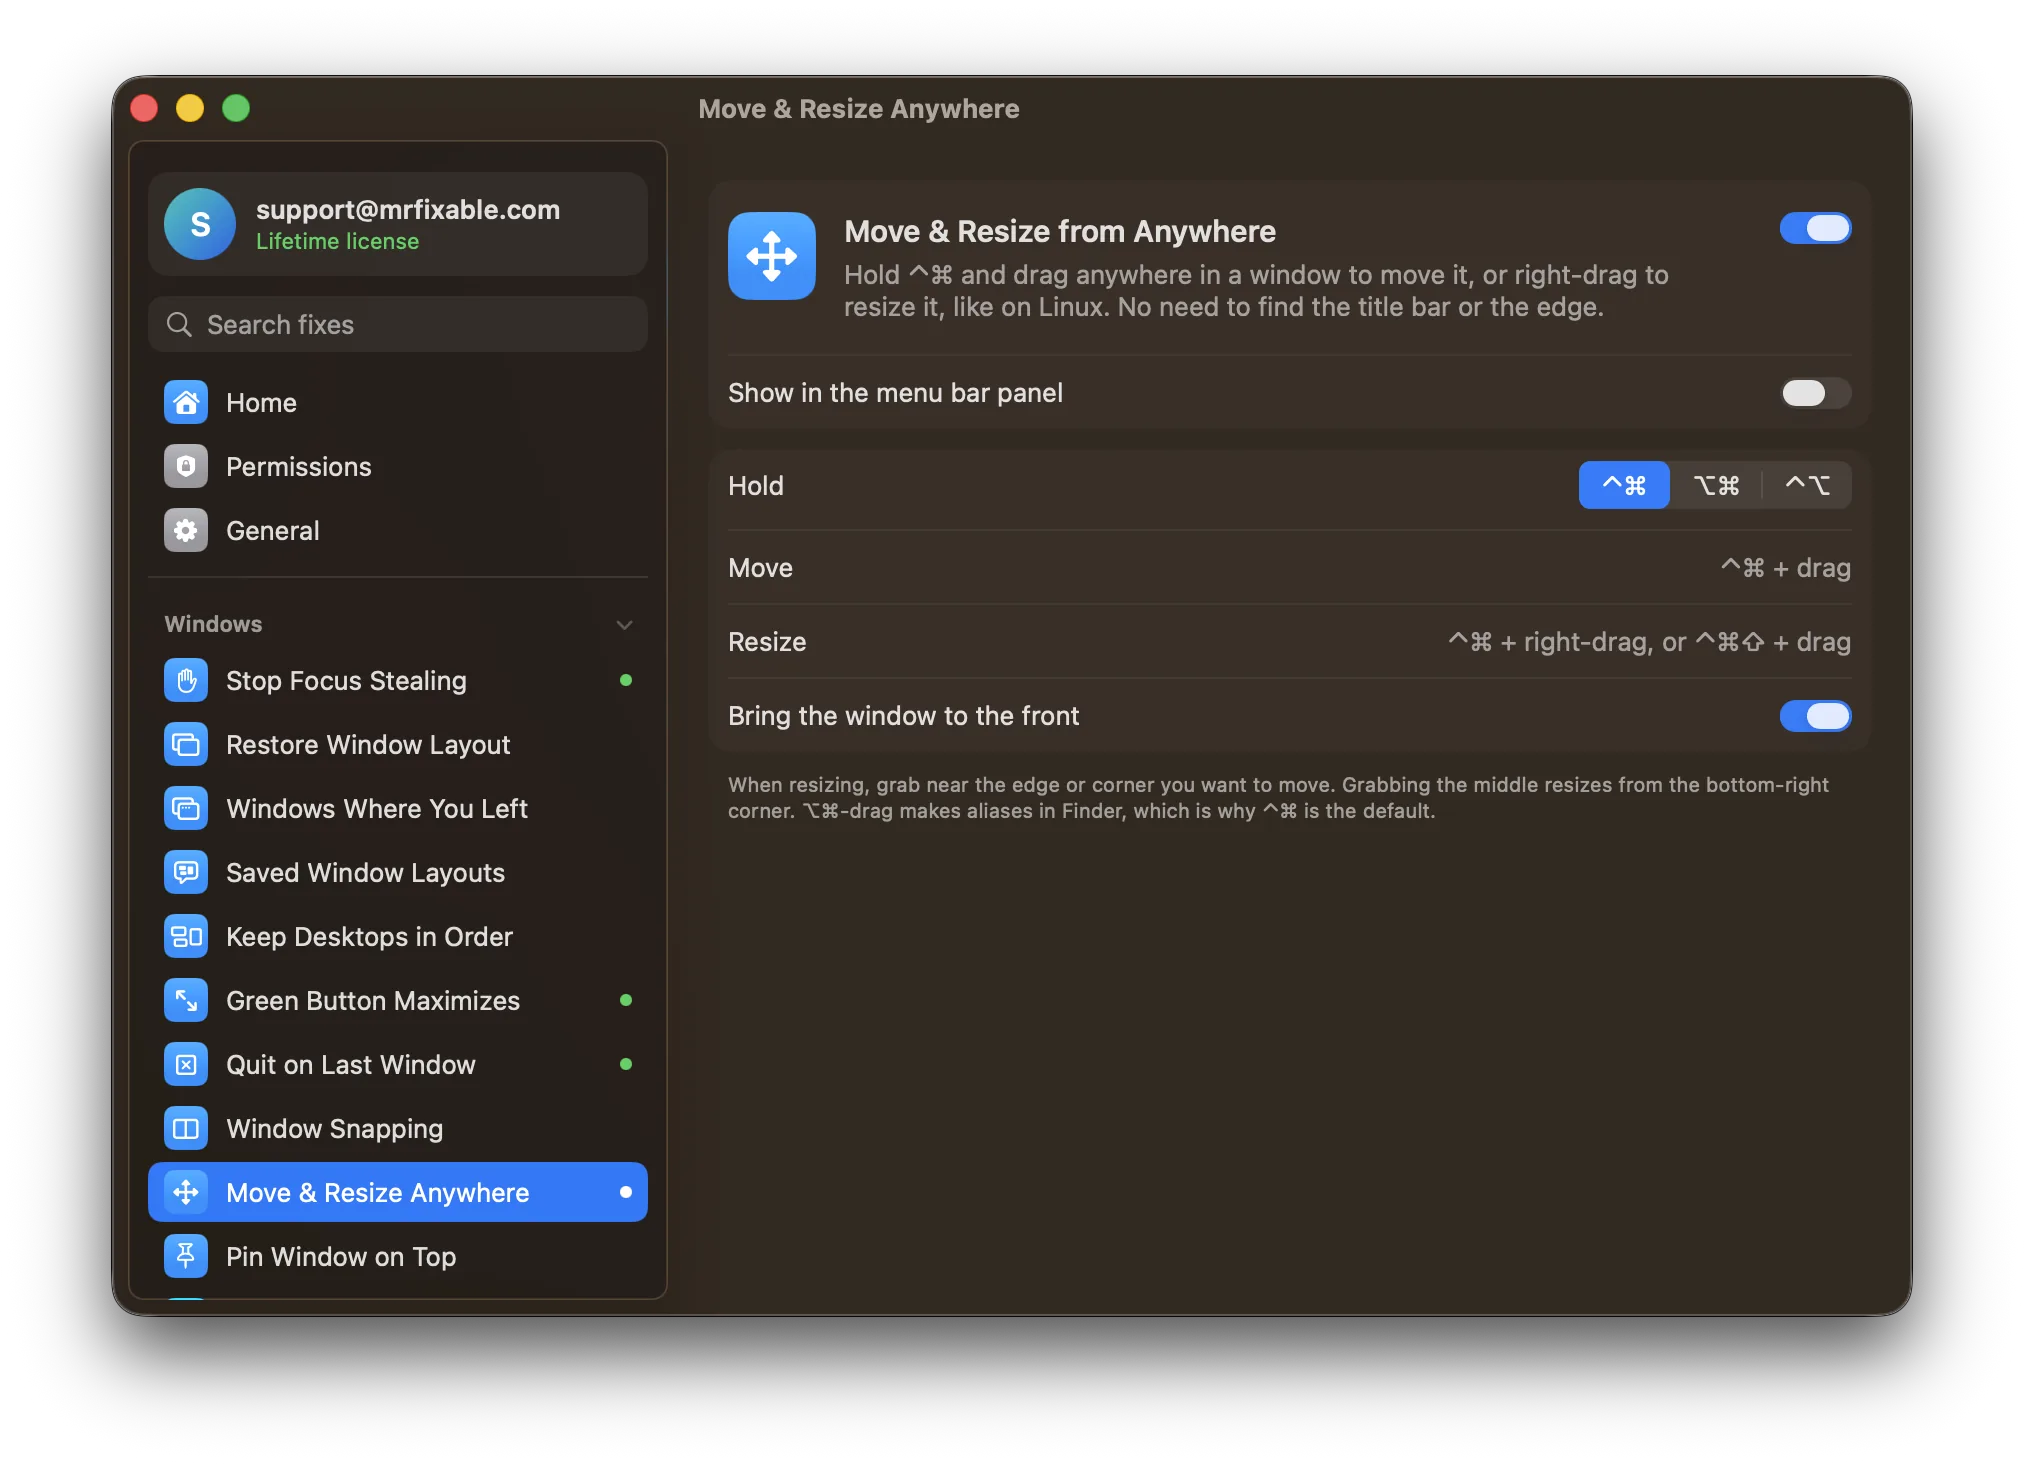Click the search magnifying glass icon

[x=179, y=325]
